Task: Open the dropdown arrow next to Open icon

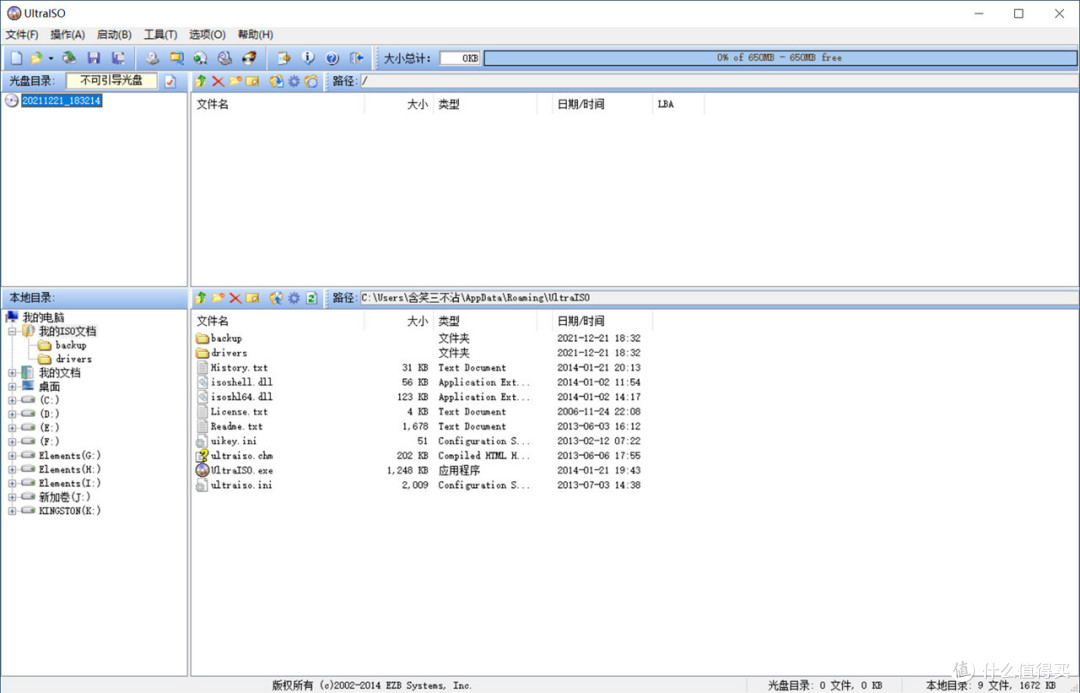Action: [51, 59]
